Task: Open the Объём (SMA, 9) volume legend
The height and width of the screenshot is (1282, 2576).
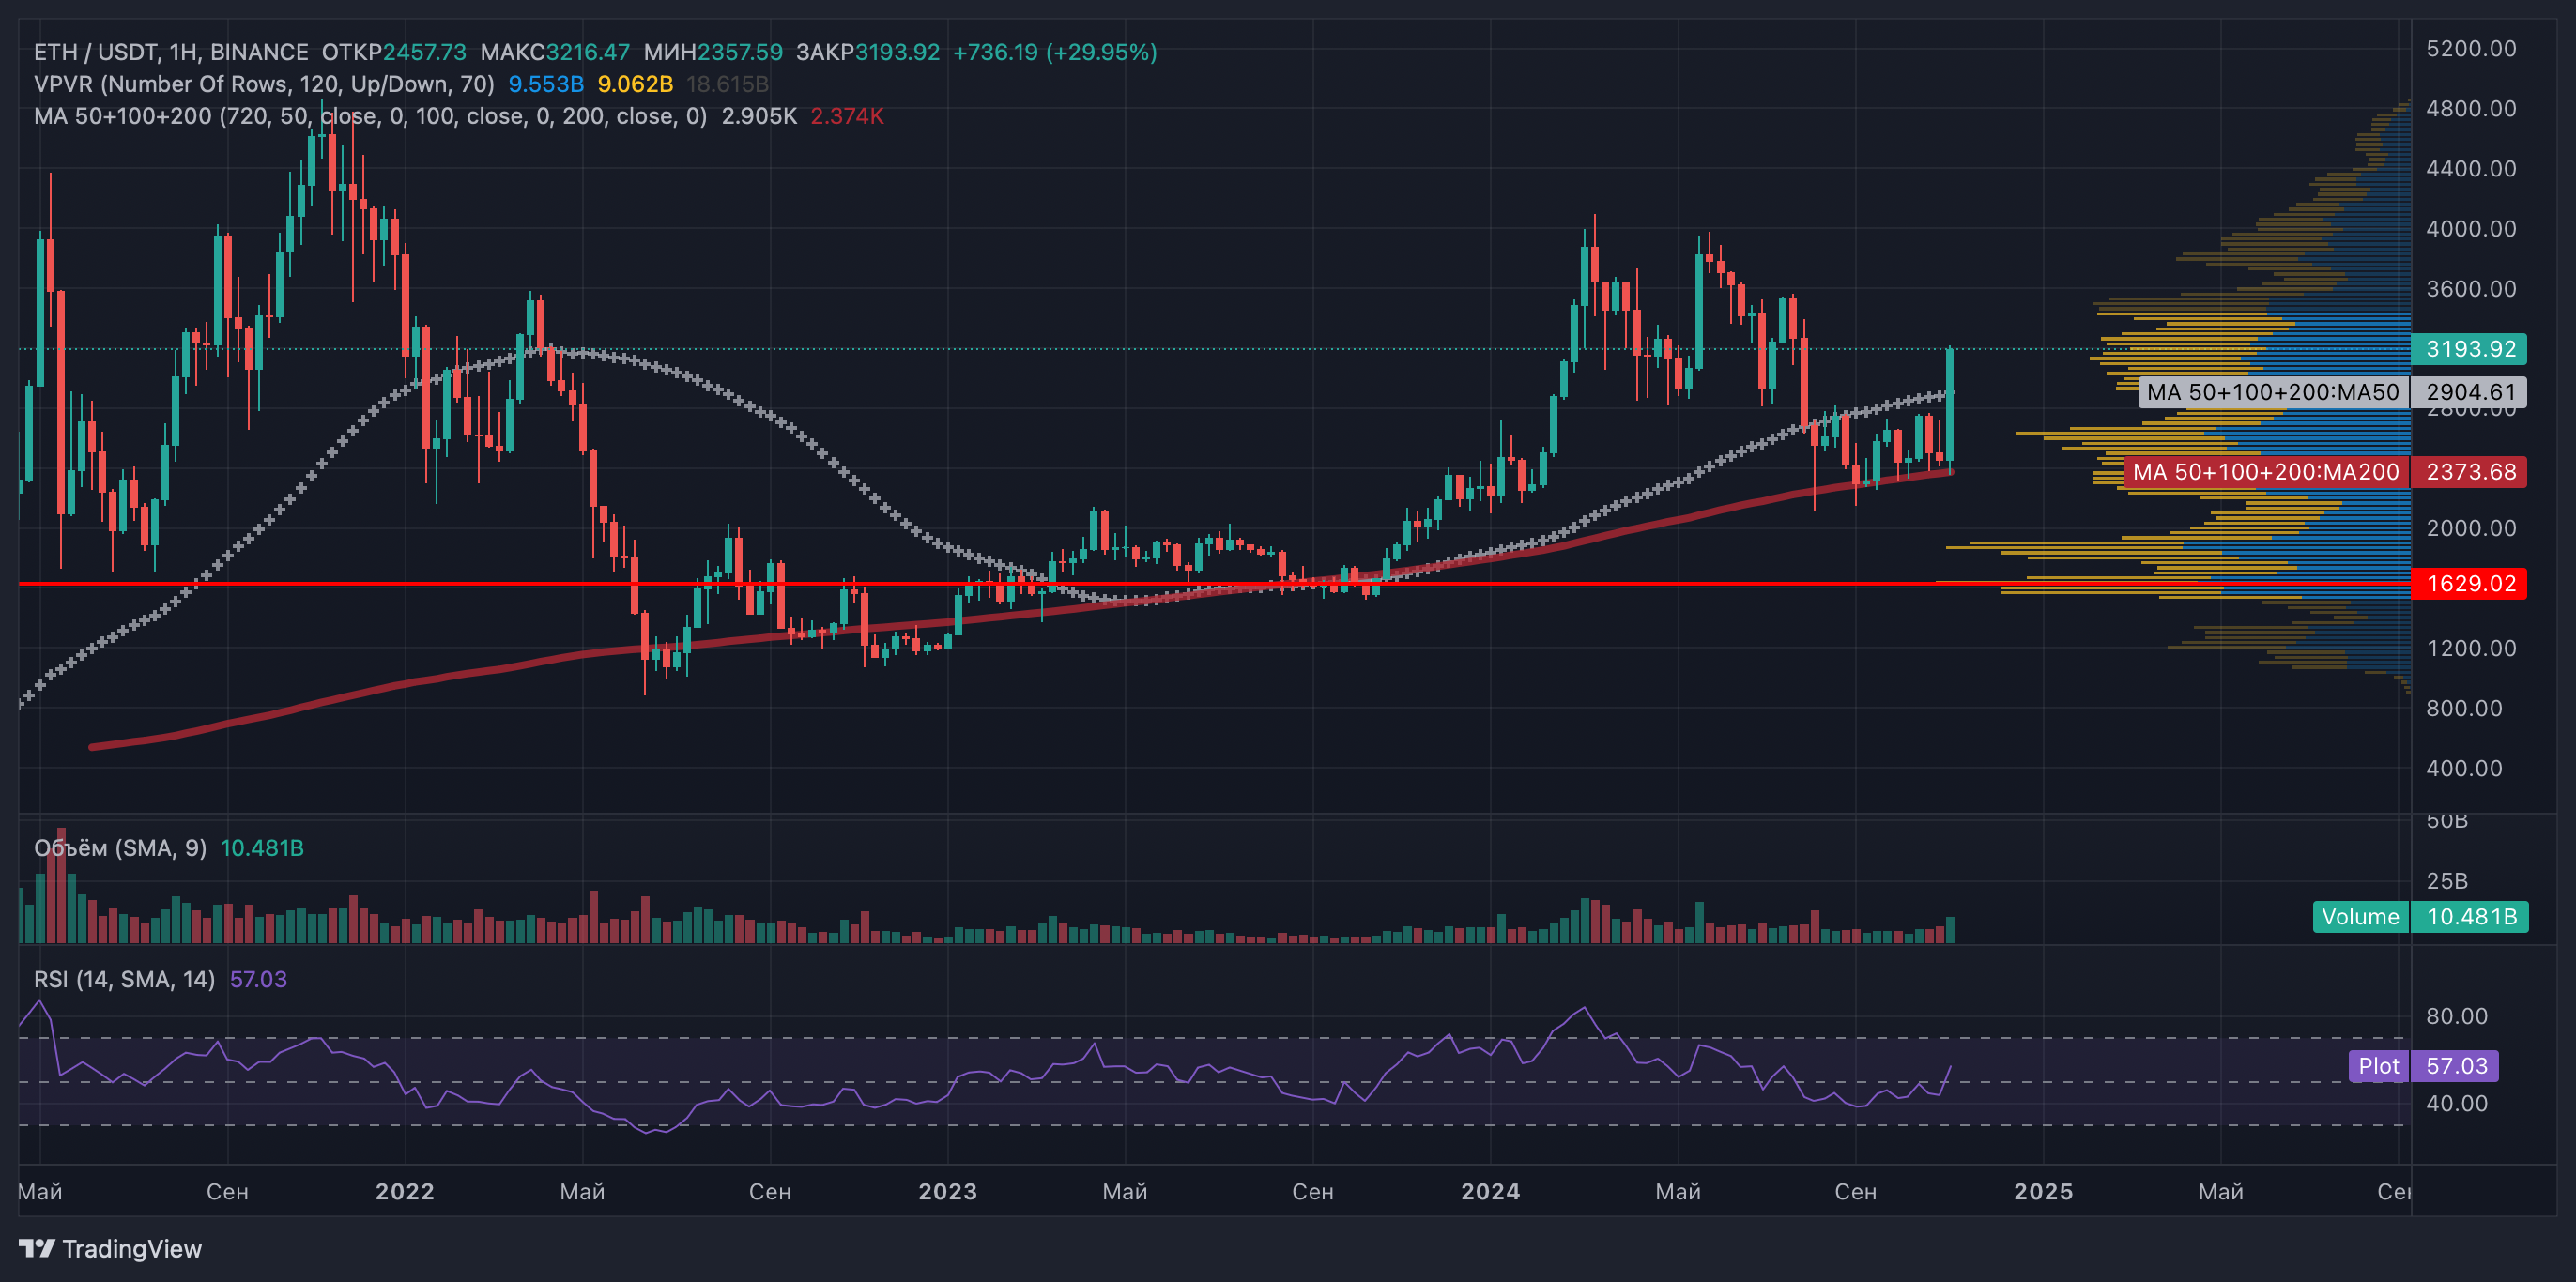Action: coord(120,848)
